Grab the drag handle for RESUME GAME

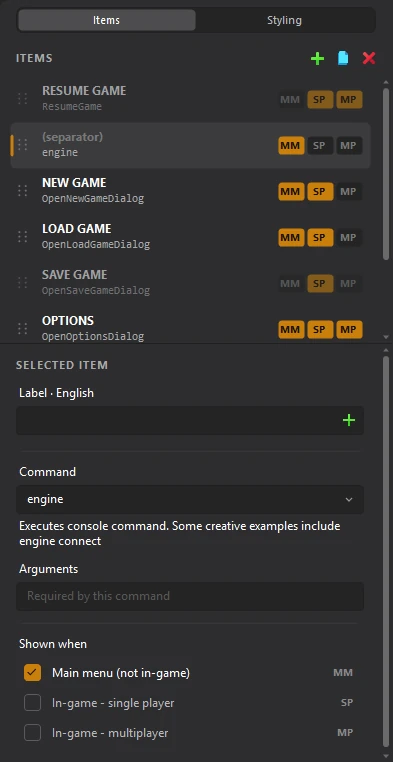(22, 99)
